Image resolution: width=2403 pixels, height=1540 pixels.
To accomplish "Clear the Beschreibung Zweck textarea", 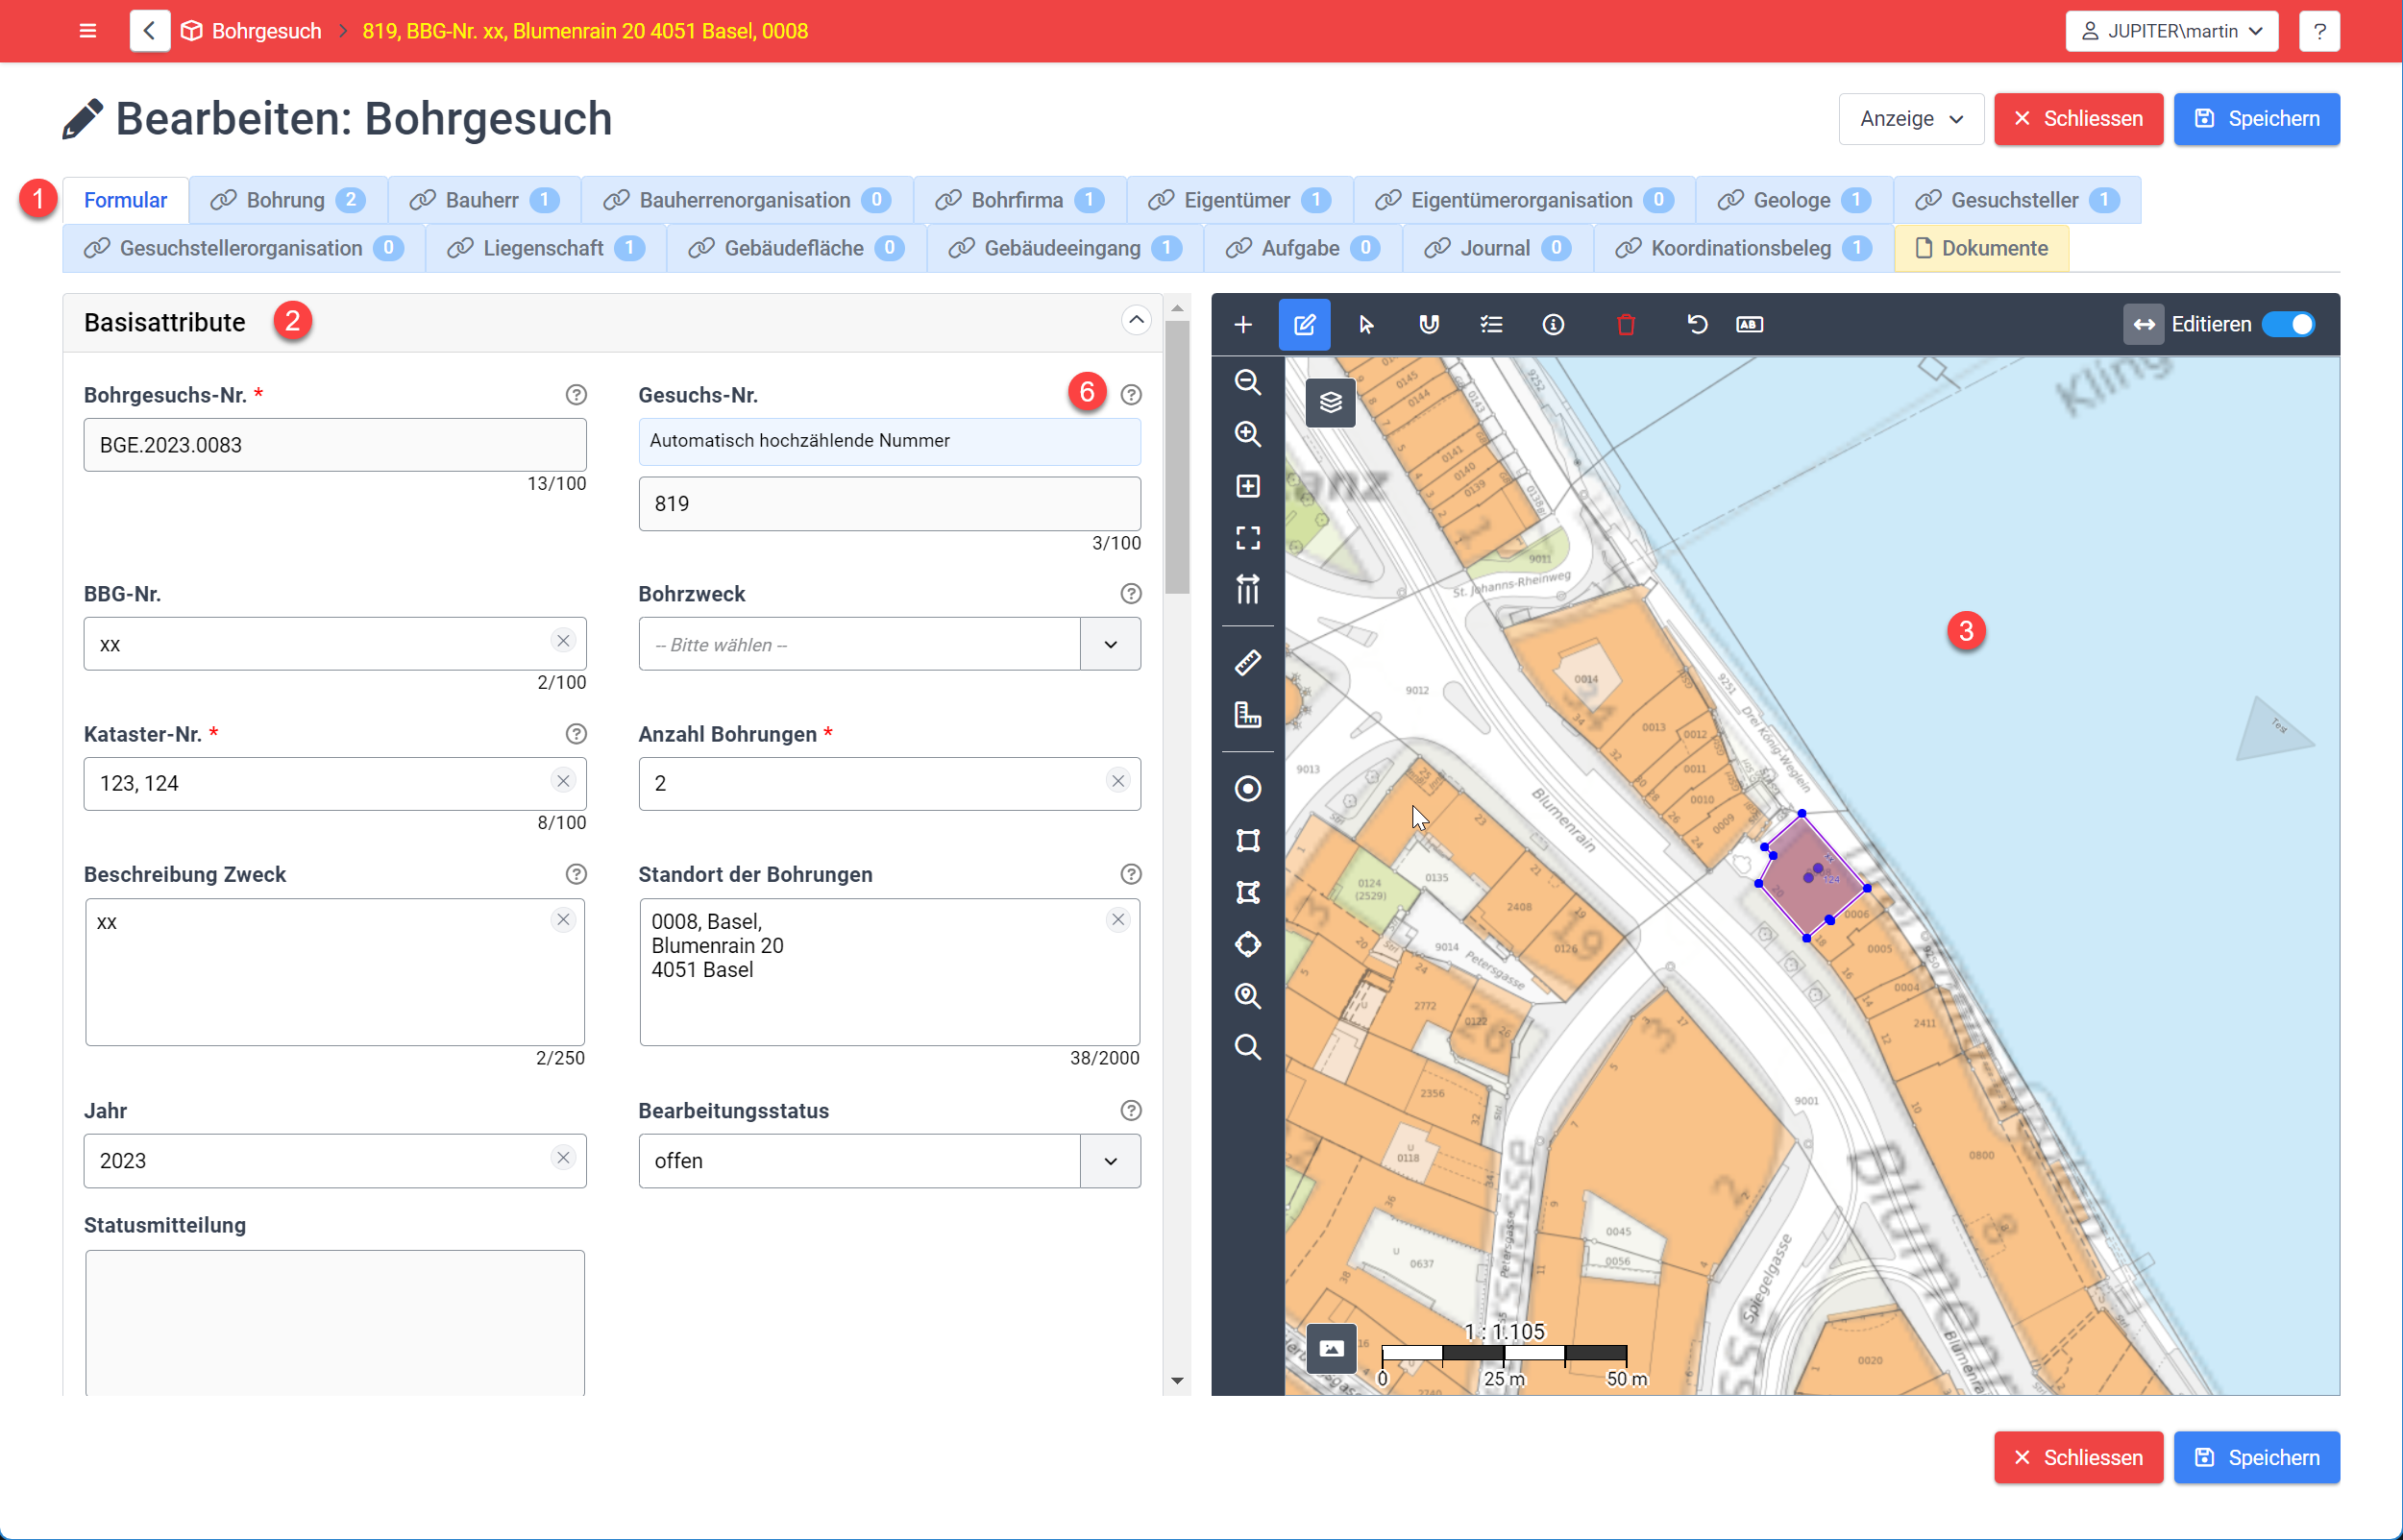I will click(563, 920).
